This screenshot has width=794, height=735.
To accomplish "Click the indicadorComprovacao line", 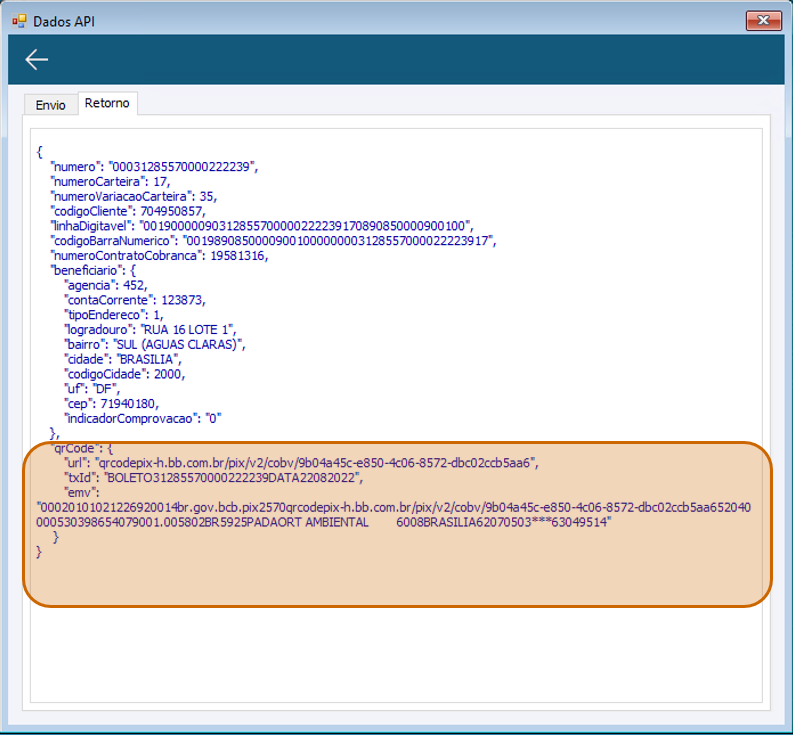I will (x=143, y=418).
